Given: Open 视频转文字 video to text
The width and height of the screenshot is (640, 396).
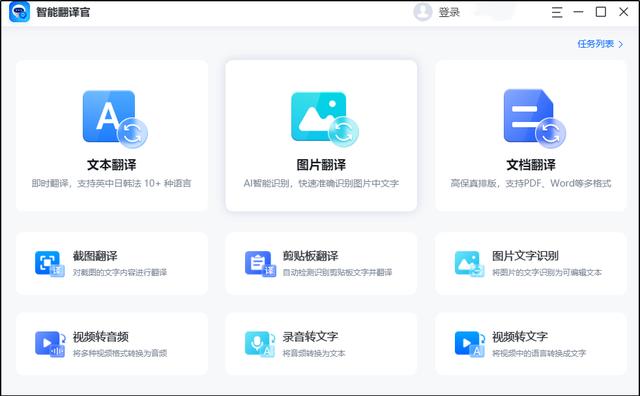Looking at the screenshot, I should click(531, 344).
